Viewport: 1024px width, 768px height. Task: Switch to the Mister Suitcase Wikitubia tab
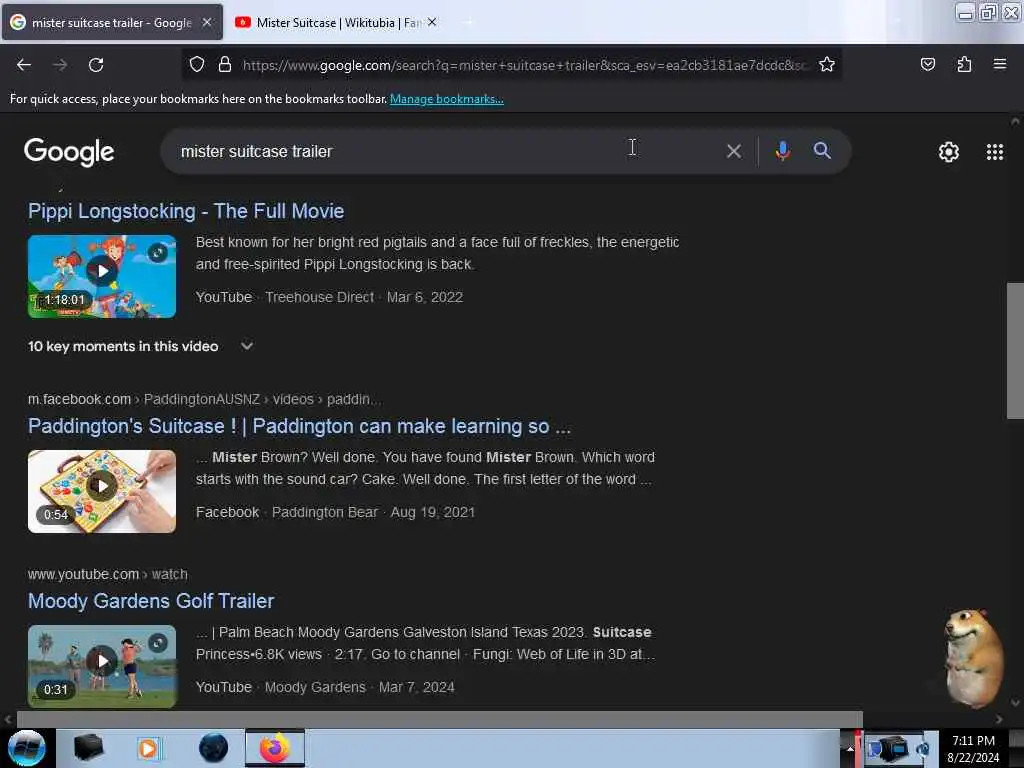pyautogui.click(x=335, y=22)
